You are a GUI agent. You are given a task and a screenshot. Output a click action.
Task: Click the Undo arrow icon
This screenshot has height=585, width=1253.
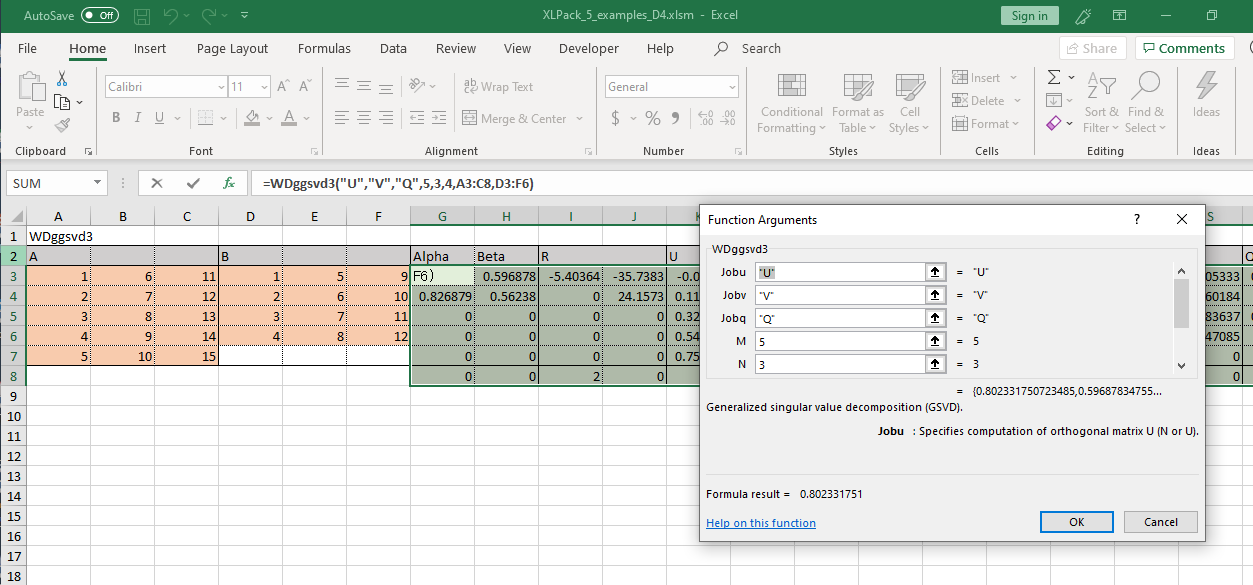pos(171,16)
